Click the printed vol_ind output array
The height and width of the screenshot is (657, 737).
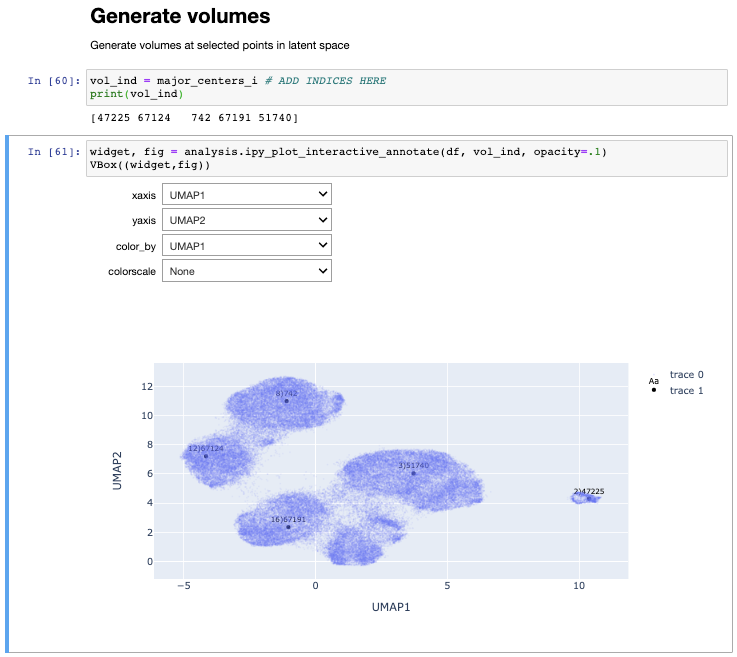pos(194,118)
